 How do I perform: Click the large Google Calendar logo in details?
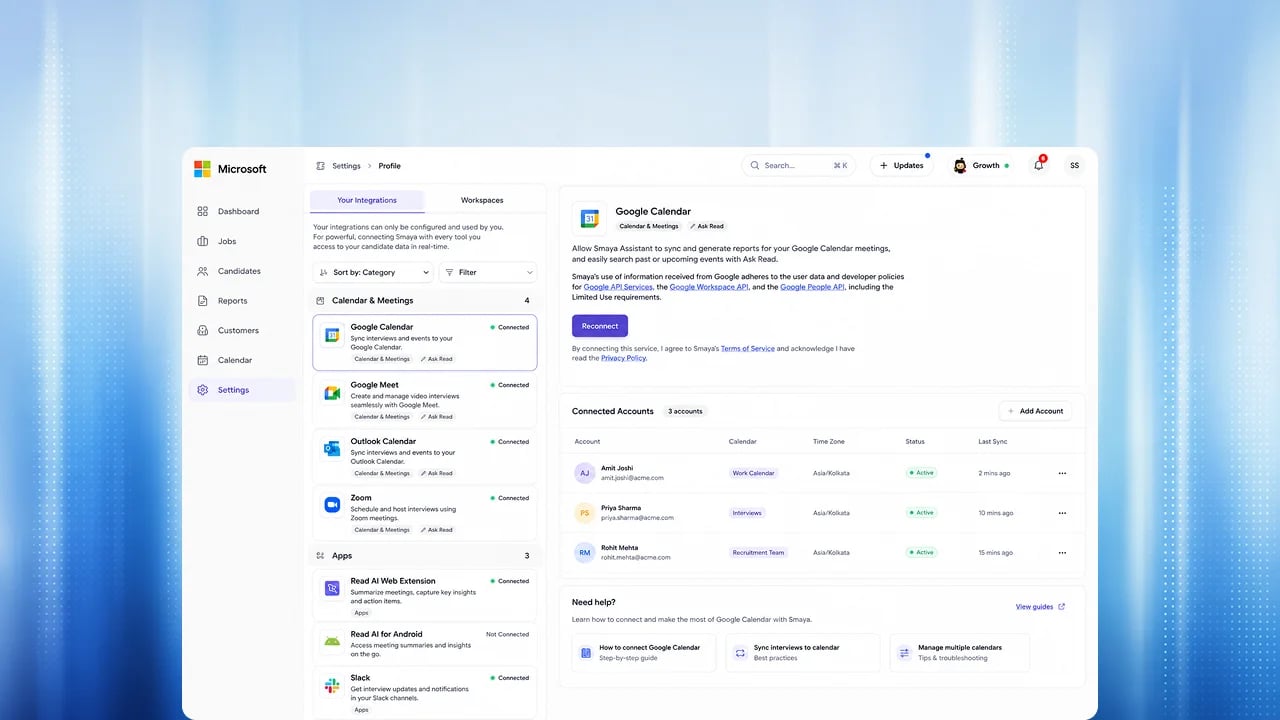[590, 219]
